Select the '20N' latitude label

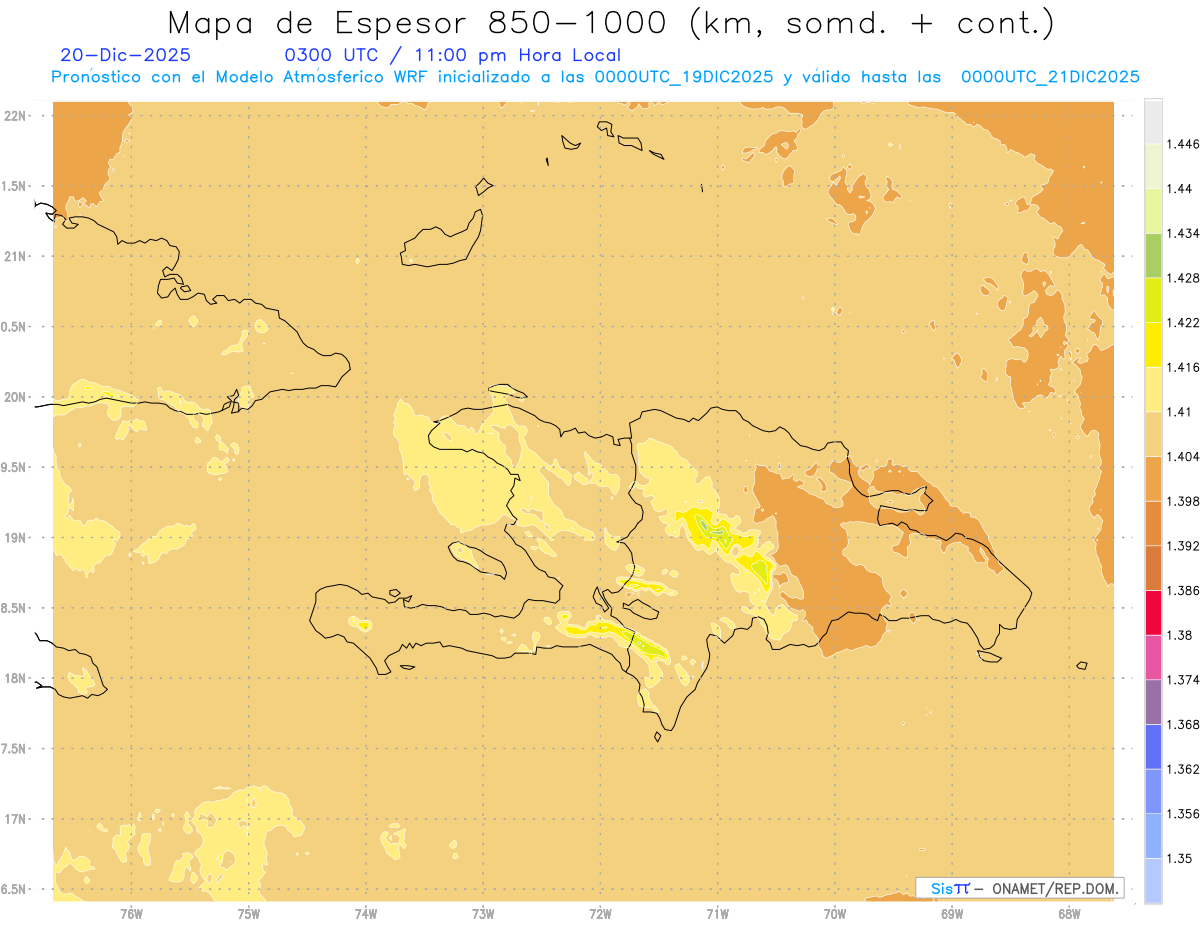coord(17,397)
